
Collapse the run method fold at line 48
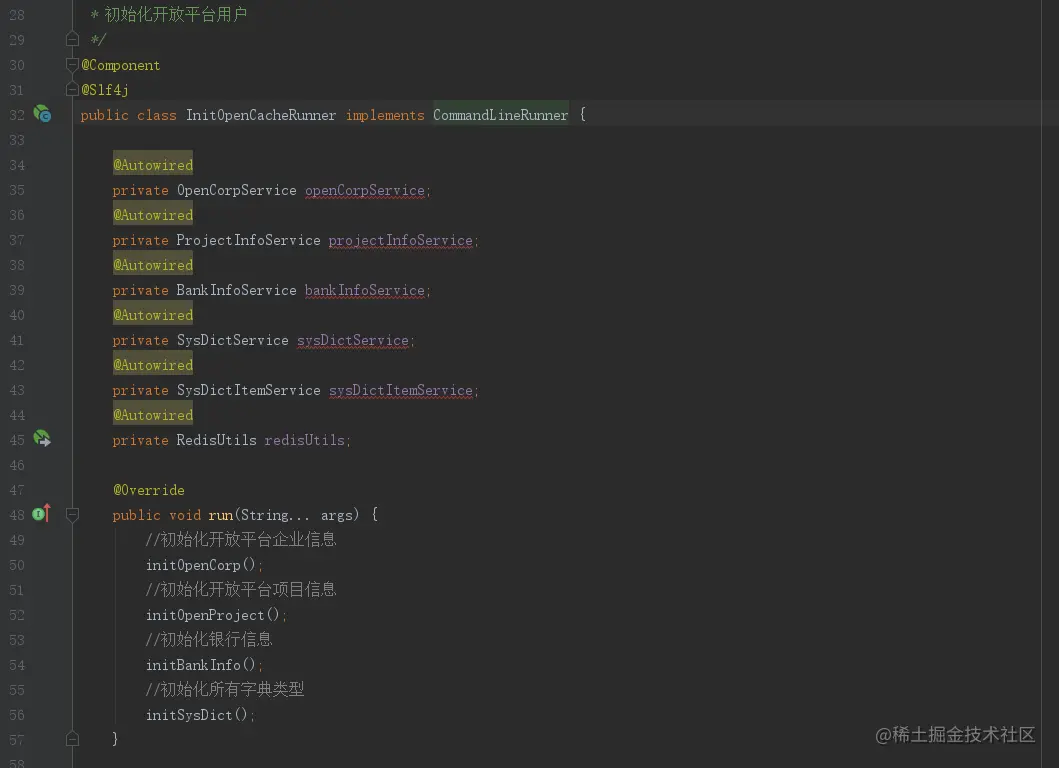72,515
